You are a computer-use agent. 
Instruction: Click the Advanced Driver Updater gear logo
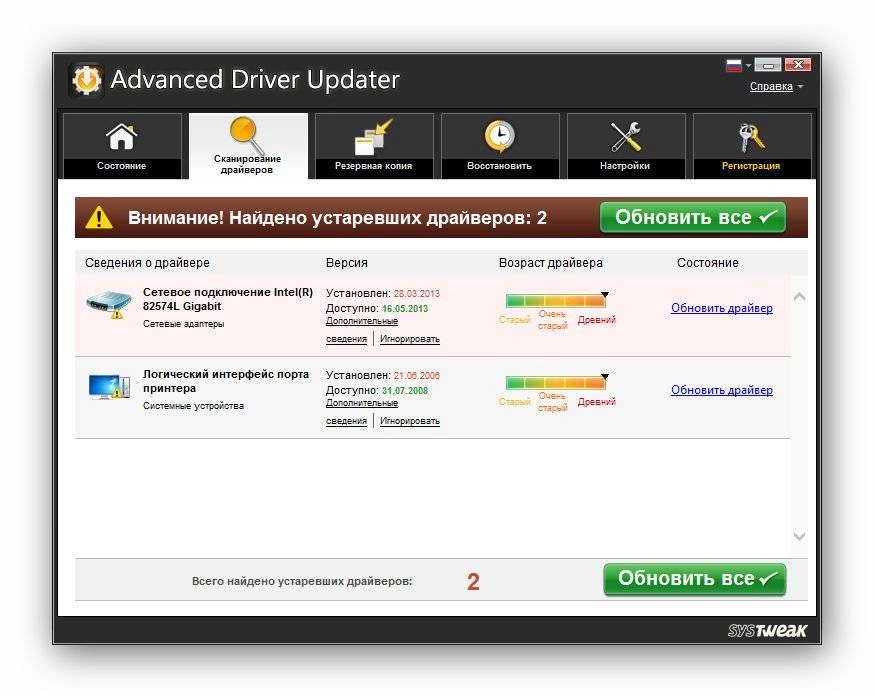[86, 80]
